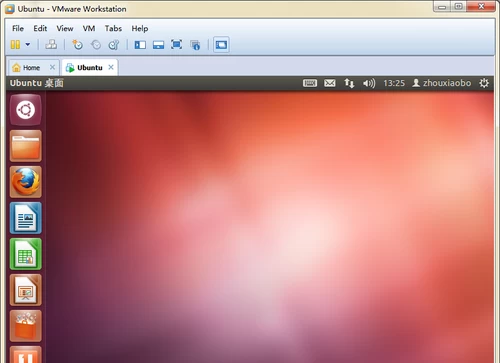Open the snapshot manager icon

(x=114, y=44)
